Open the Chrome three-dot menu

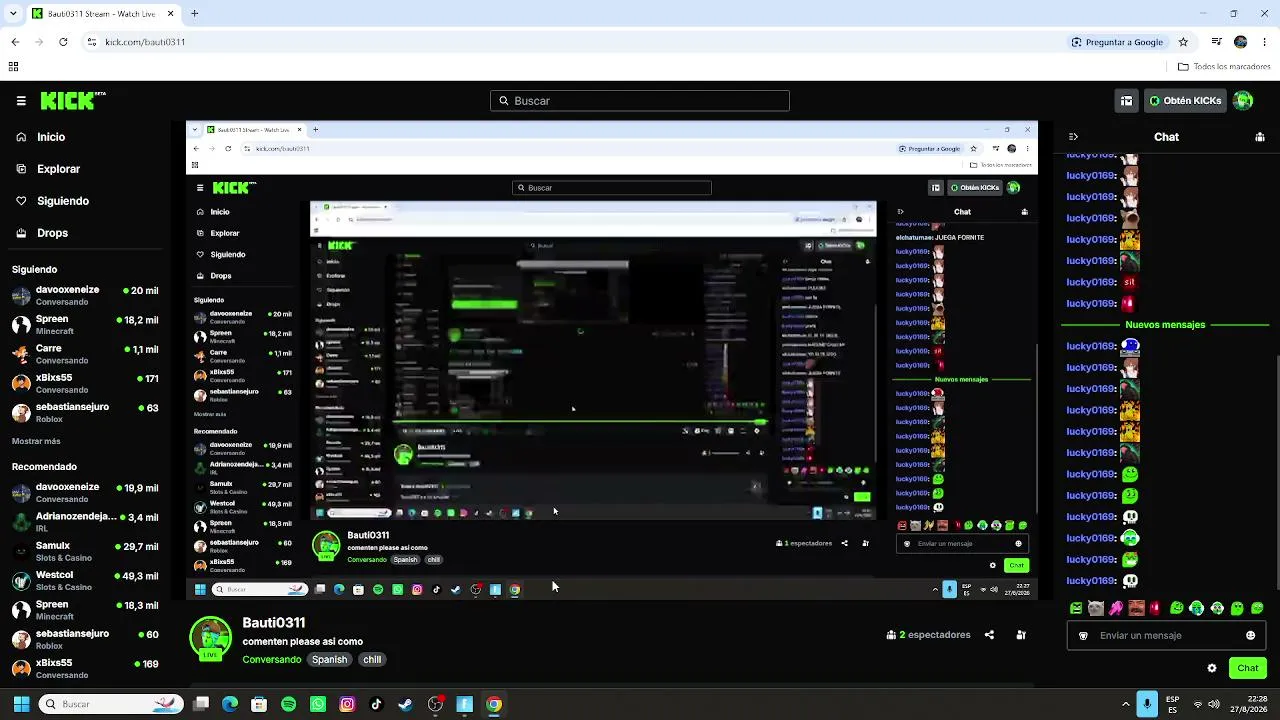click(x=1264, y=42)
